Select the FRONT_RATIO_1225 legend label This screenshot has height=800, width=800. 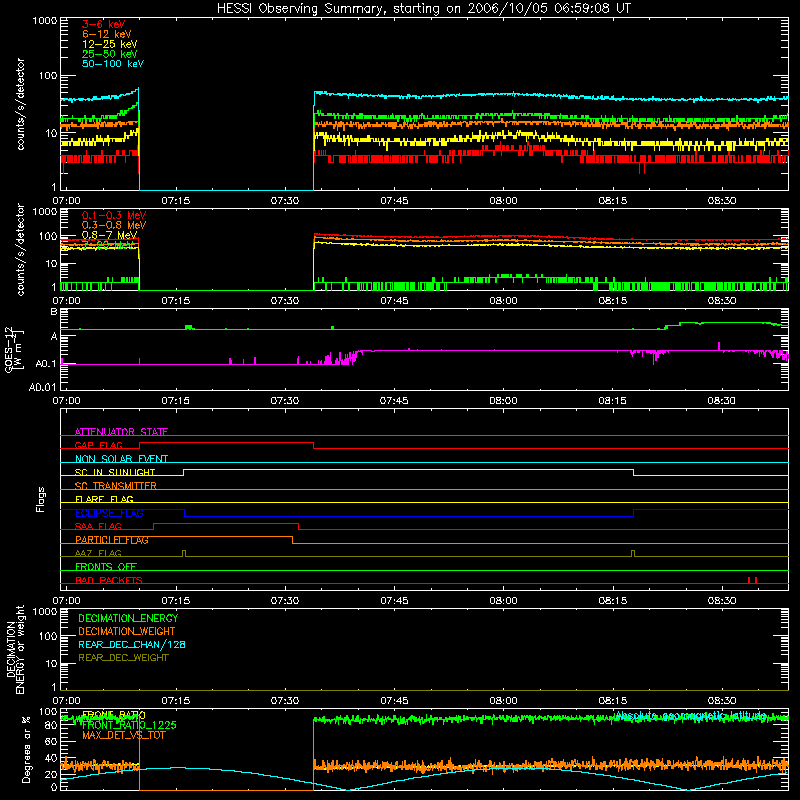[129, 725]
